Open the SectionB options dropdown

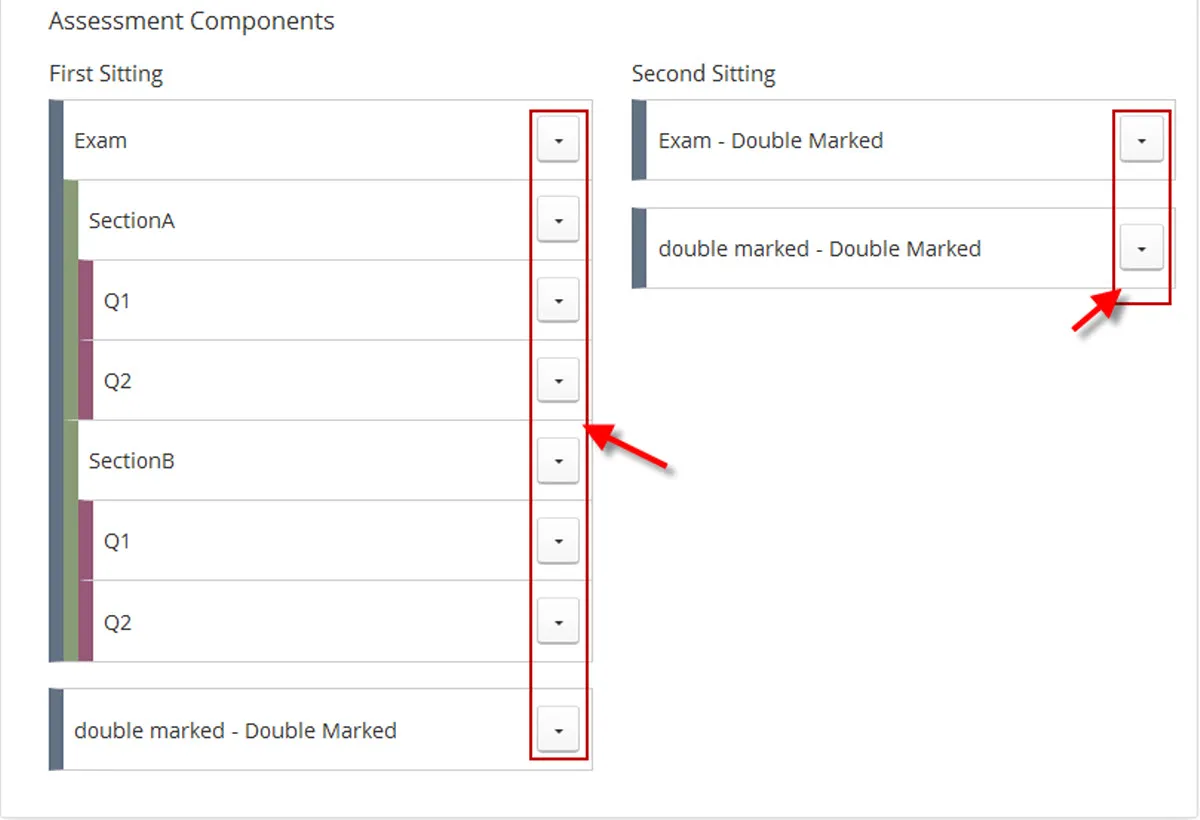558,460
